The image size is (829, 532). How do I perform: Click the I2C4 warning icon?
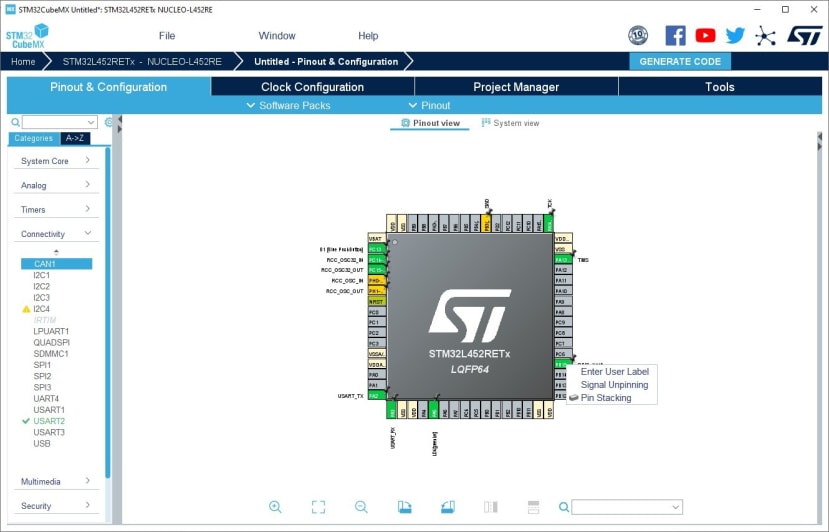tap(26, 309)
